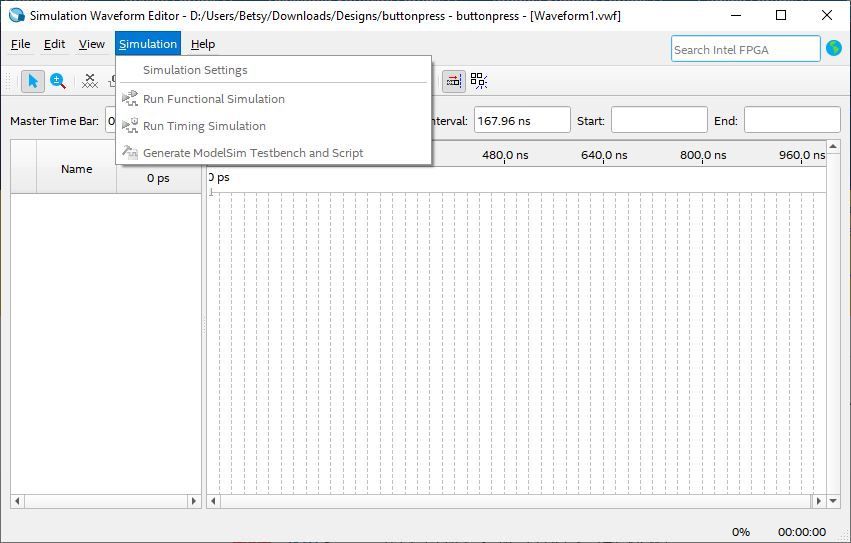
Task: Toggle the Snap to Transition icon
Action: [453, 81]
